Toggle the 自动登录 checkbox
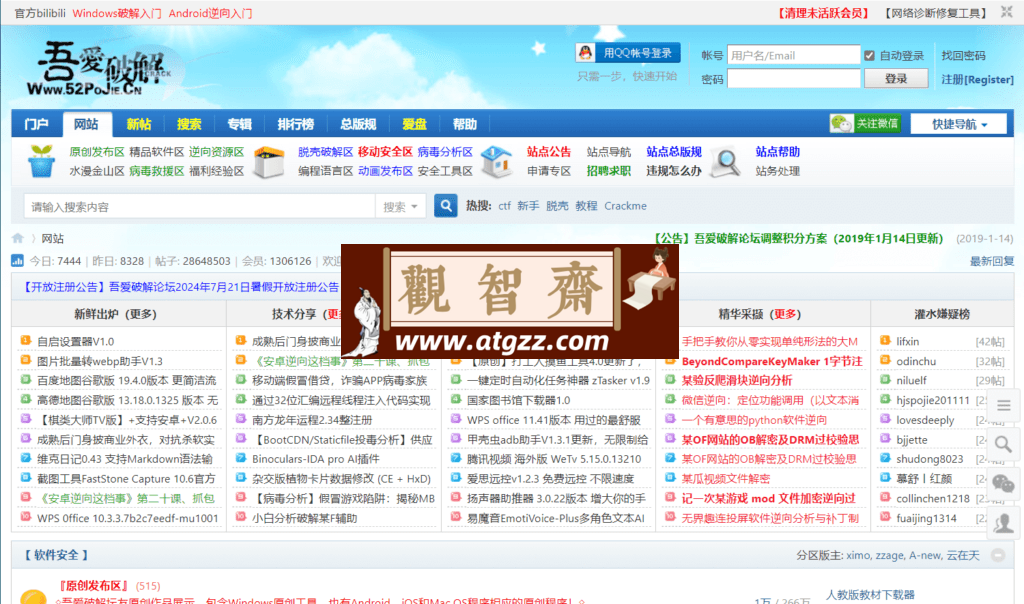The width and height of the screenshot is (1024, 604). pyautogui.click(x=869, y=56)
